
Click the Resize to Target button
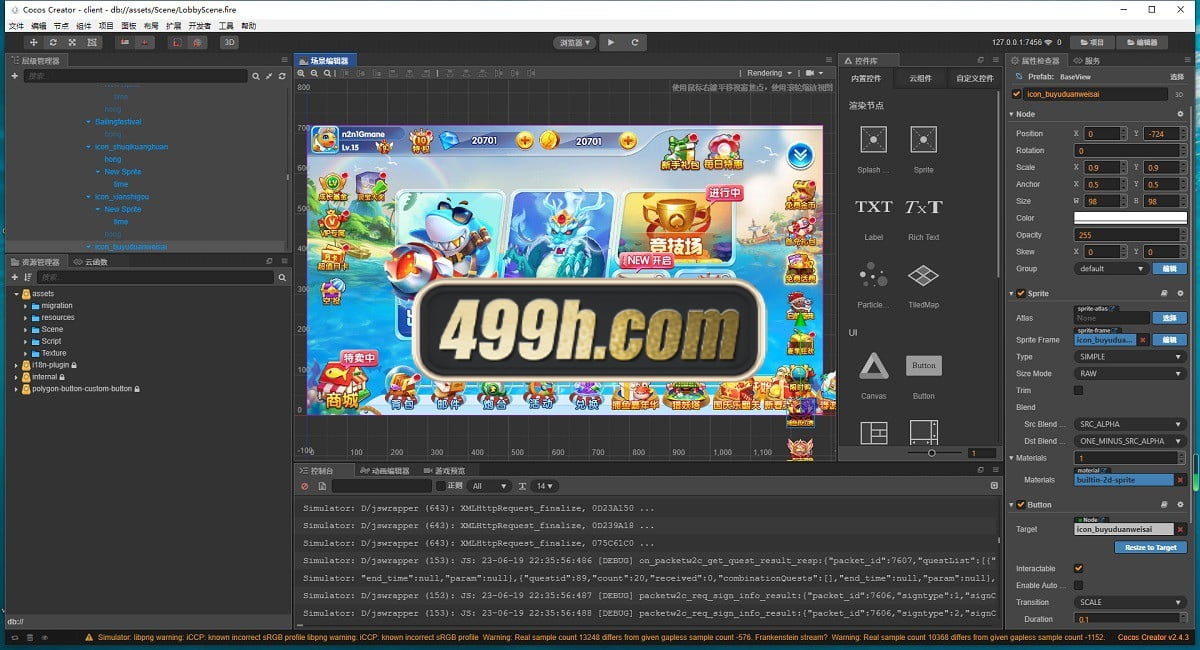(1151, 547)
